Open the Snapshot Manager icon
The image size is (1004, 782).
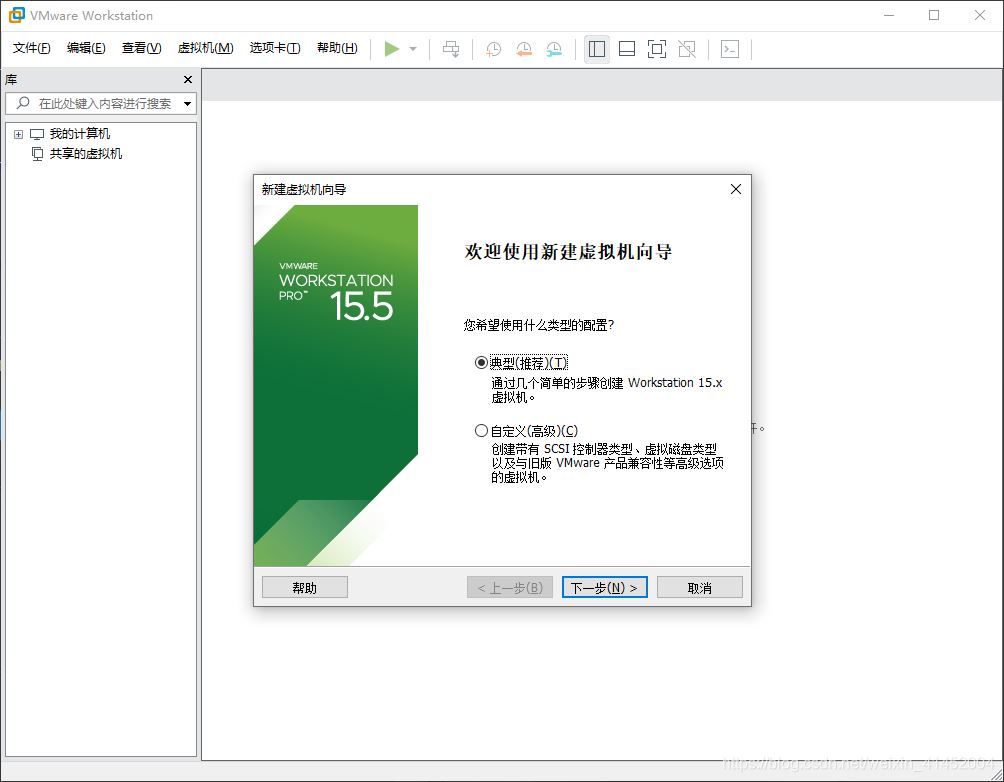coord(553,48)
